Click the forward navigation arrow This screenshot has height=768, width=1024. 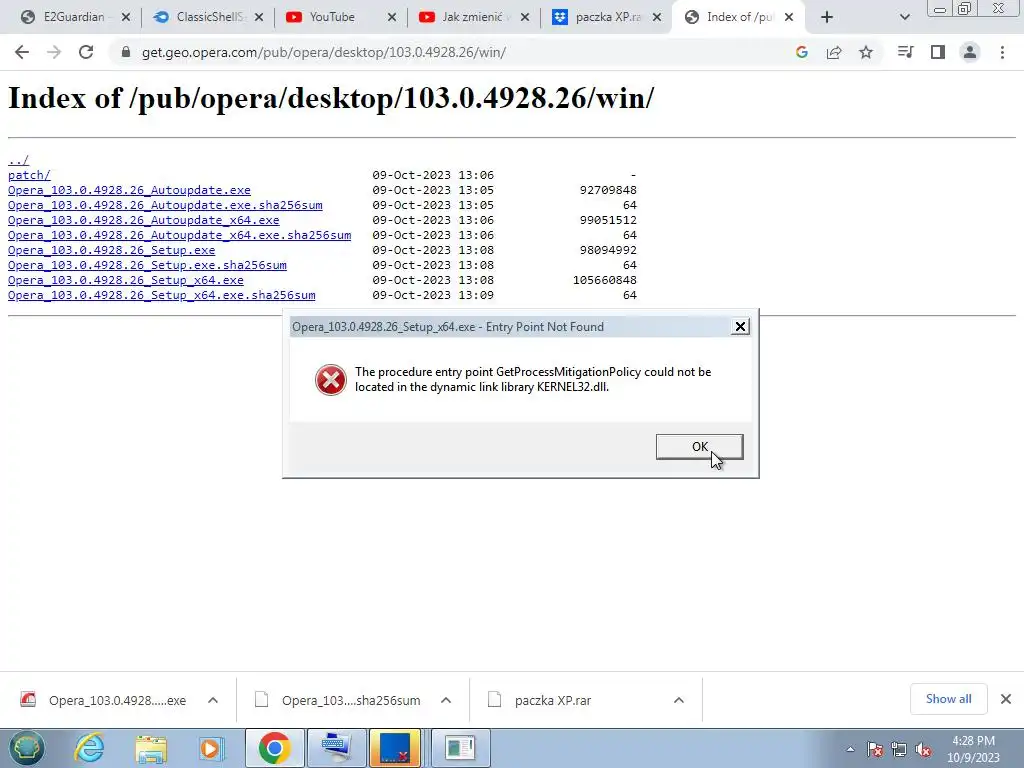point(54,52)
